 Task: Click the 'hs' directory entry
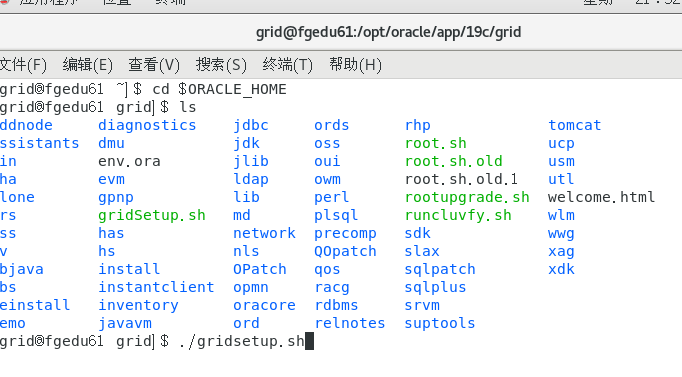[107, 251]
